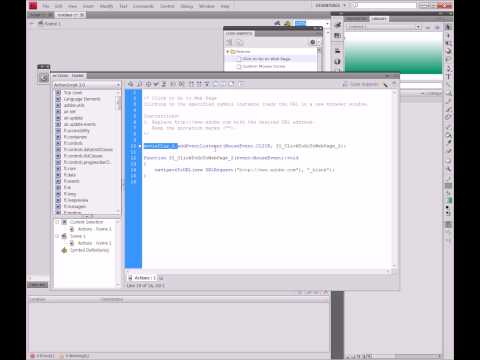Select the Text tool in Tools panel

point(448,77)
